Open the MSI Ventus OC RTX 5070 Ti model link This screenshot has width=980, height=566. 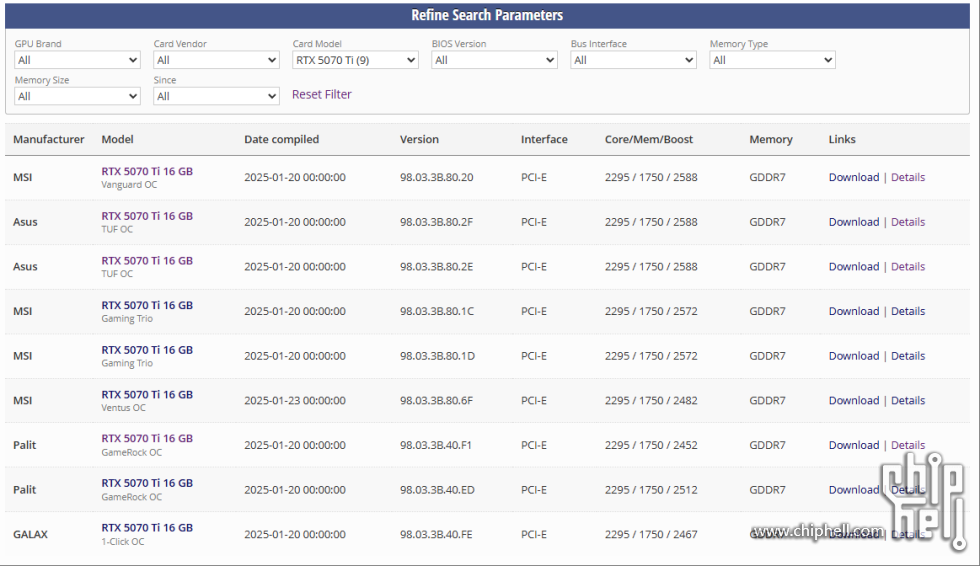[x=147, y=395]
